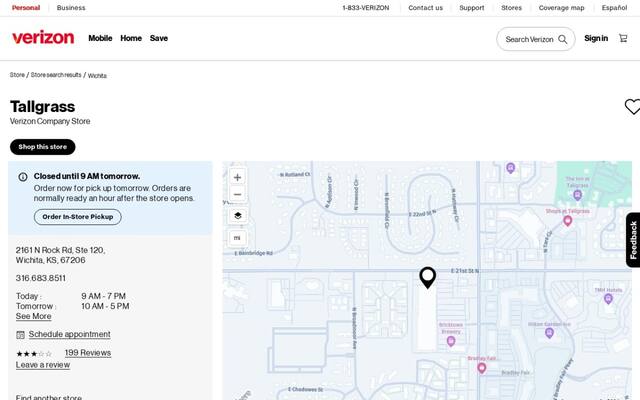
Task: Open Contact us link
Action: click(x=425, y=8)
